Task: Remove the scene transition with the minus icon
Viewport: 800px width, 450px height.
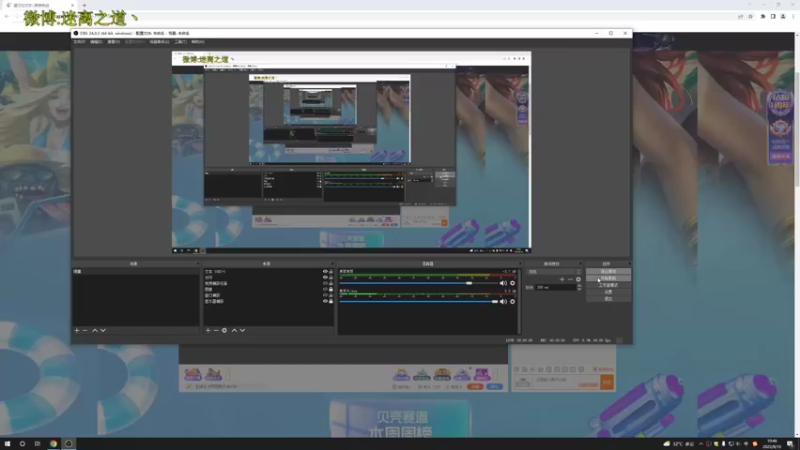Action: 570,279
